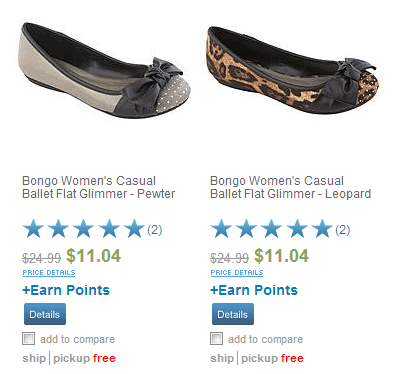Check add to compare for Leopard flat
406x374 pixels.
217,339
